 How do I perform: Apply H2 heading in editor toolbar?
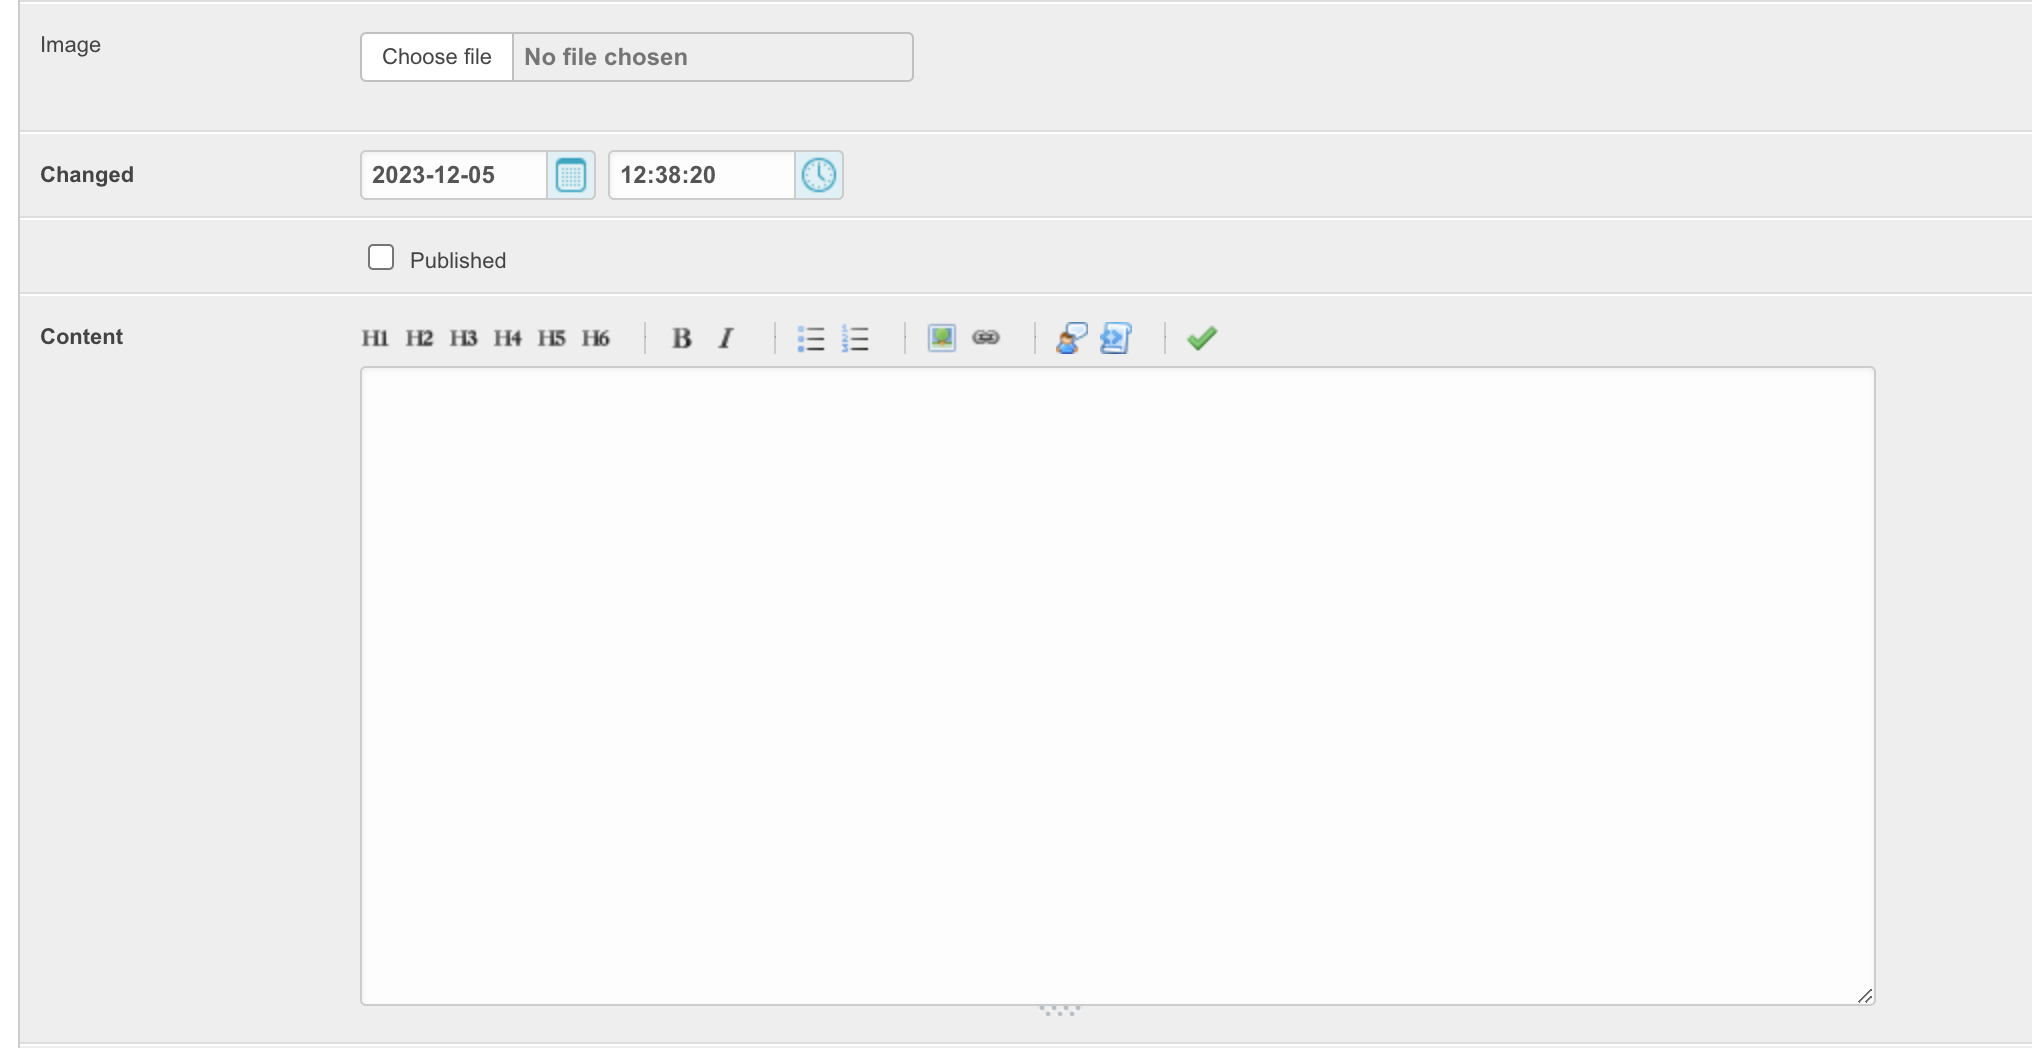coord(419,338)
